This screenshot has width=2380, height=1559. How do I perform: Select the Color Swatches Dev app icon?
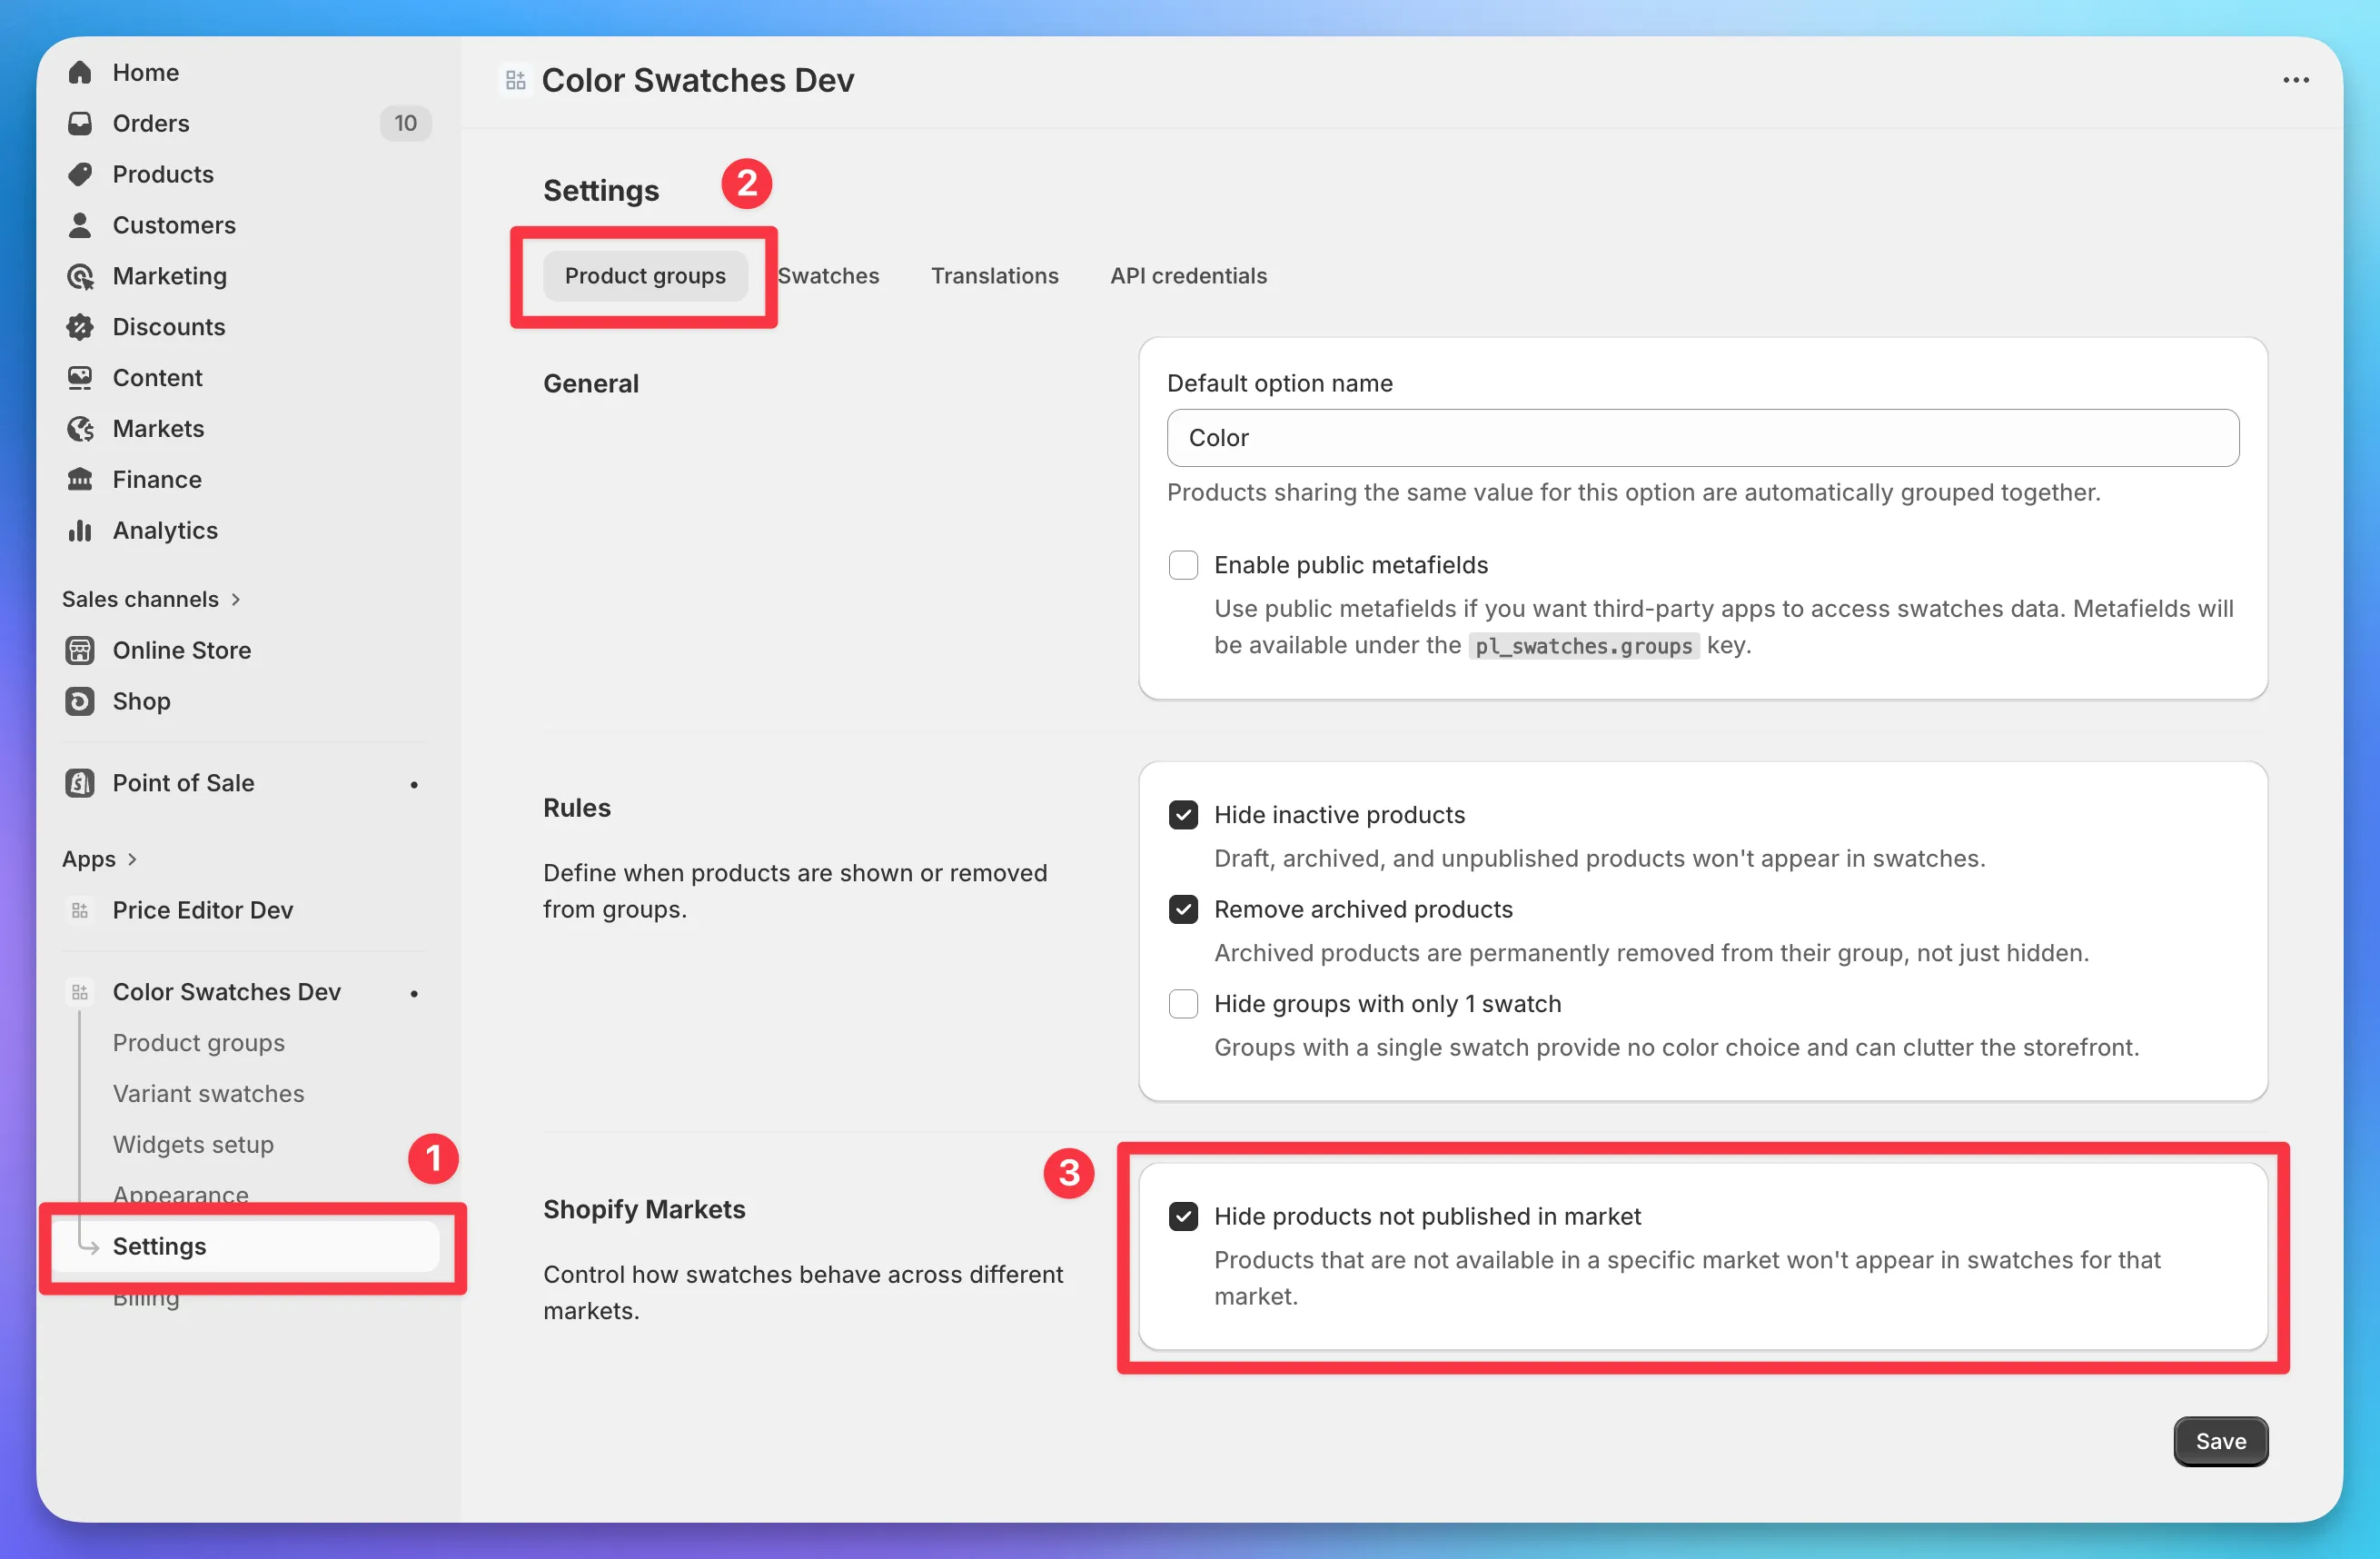click(x=79, y=992)
